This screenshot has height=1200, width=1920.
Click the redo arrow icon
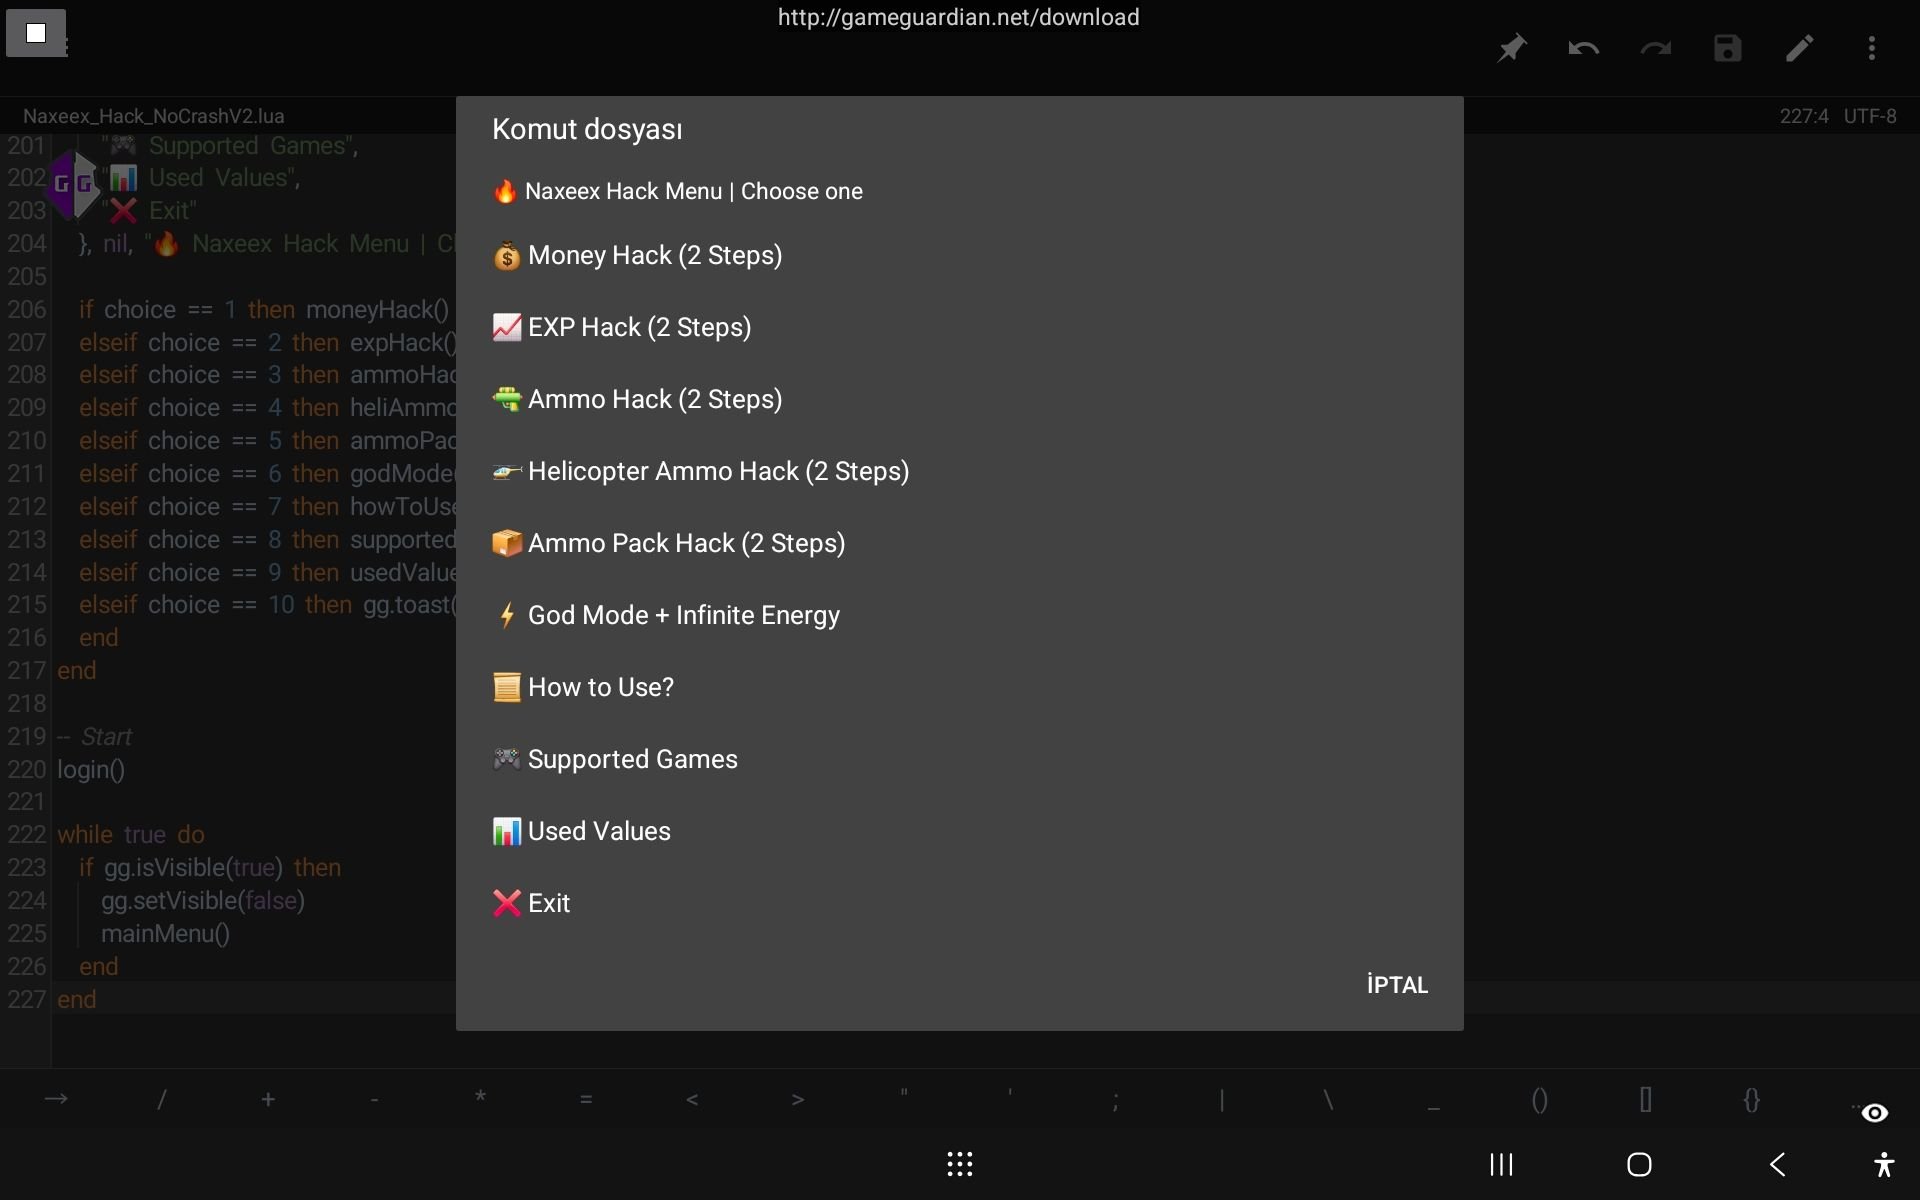(1655, 48)
